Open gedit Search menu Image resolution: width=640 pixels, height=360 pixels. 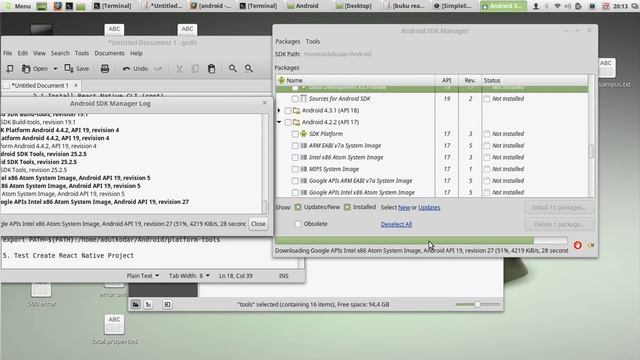tap(60, 53)
